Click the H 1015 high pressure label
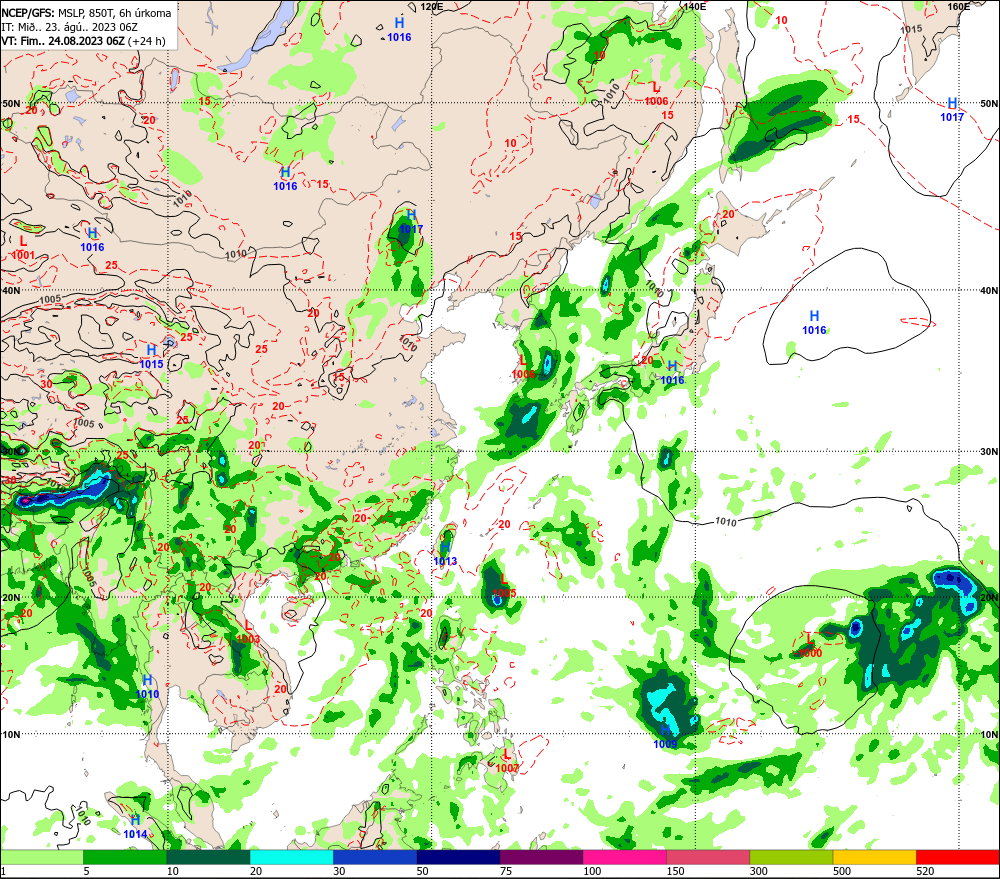 [x=152, y=357]
